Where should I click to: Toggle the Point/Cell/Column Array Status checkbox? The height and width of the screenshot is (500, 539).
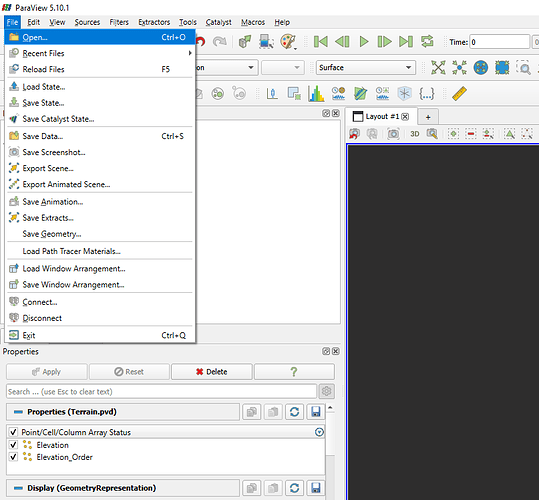pyautogui.click(x=13, y=432)
